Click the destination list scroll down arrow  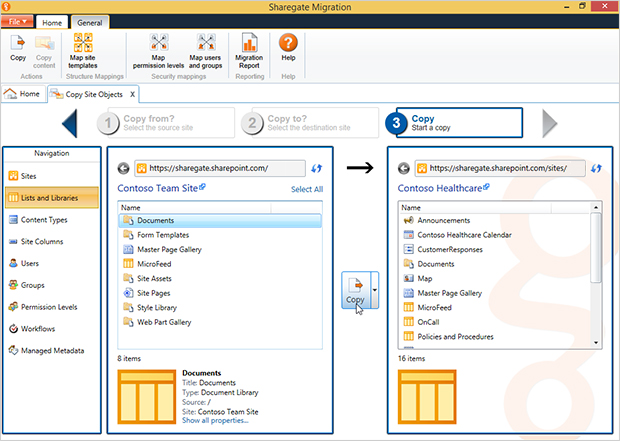pos(596,343)
